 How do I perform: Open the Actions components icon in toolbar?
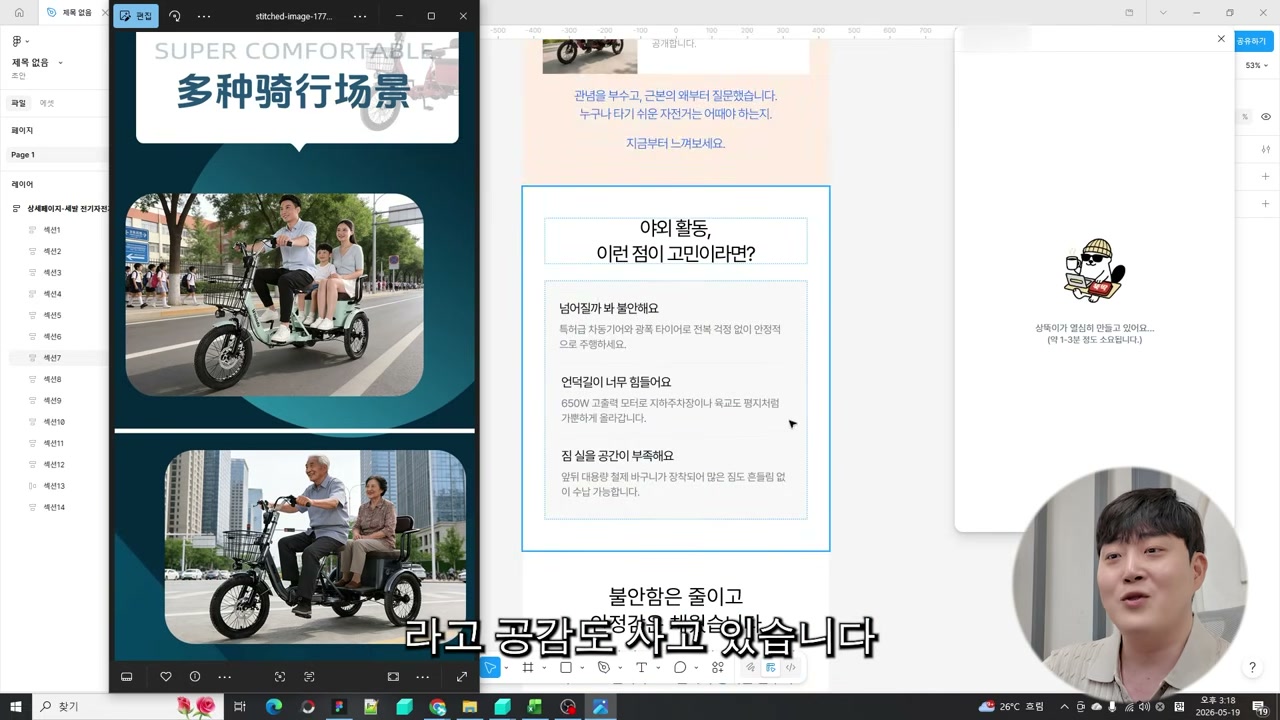pos(717,667)
